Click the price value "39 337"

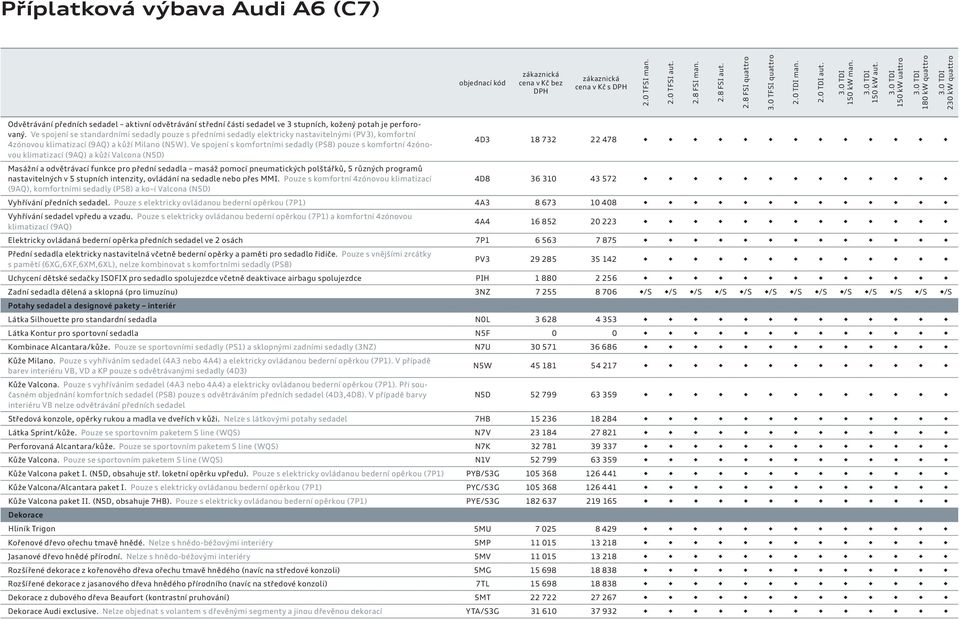click(604, 446)
